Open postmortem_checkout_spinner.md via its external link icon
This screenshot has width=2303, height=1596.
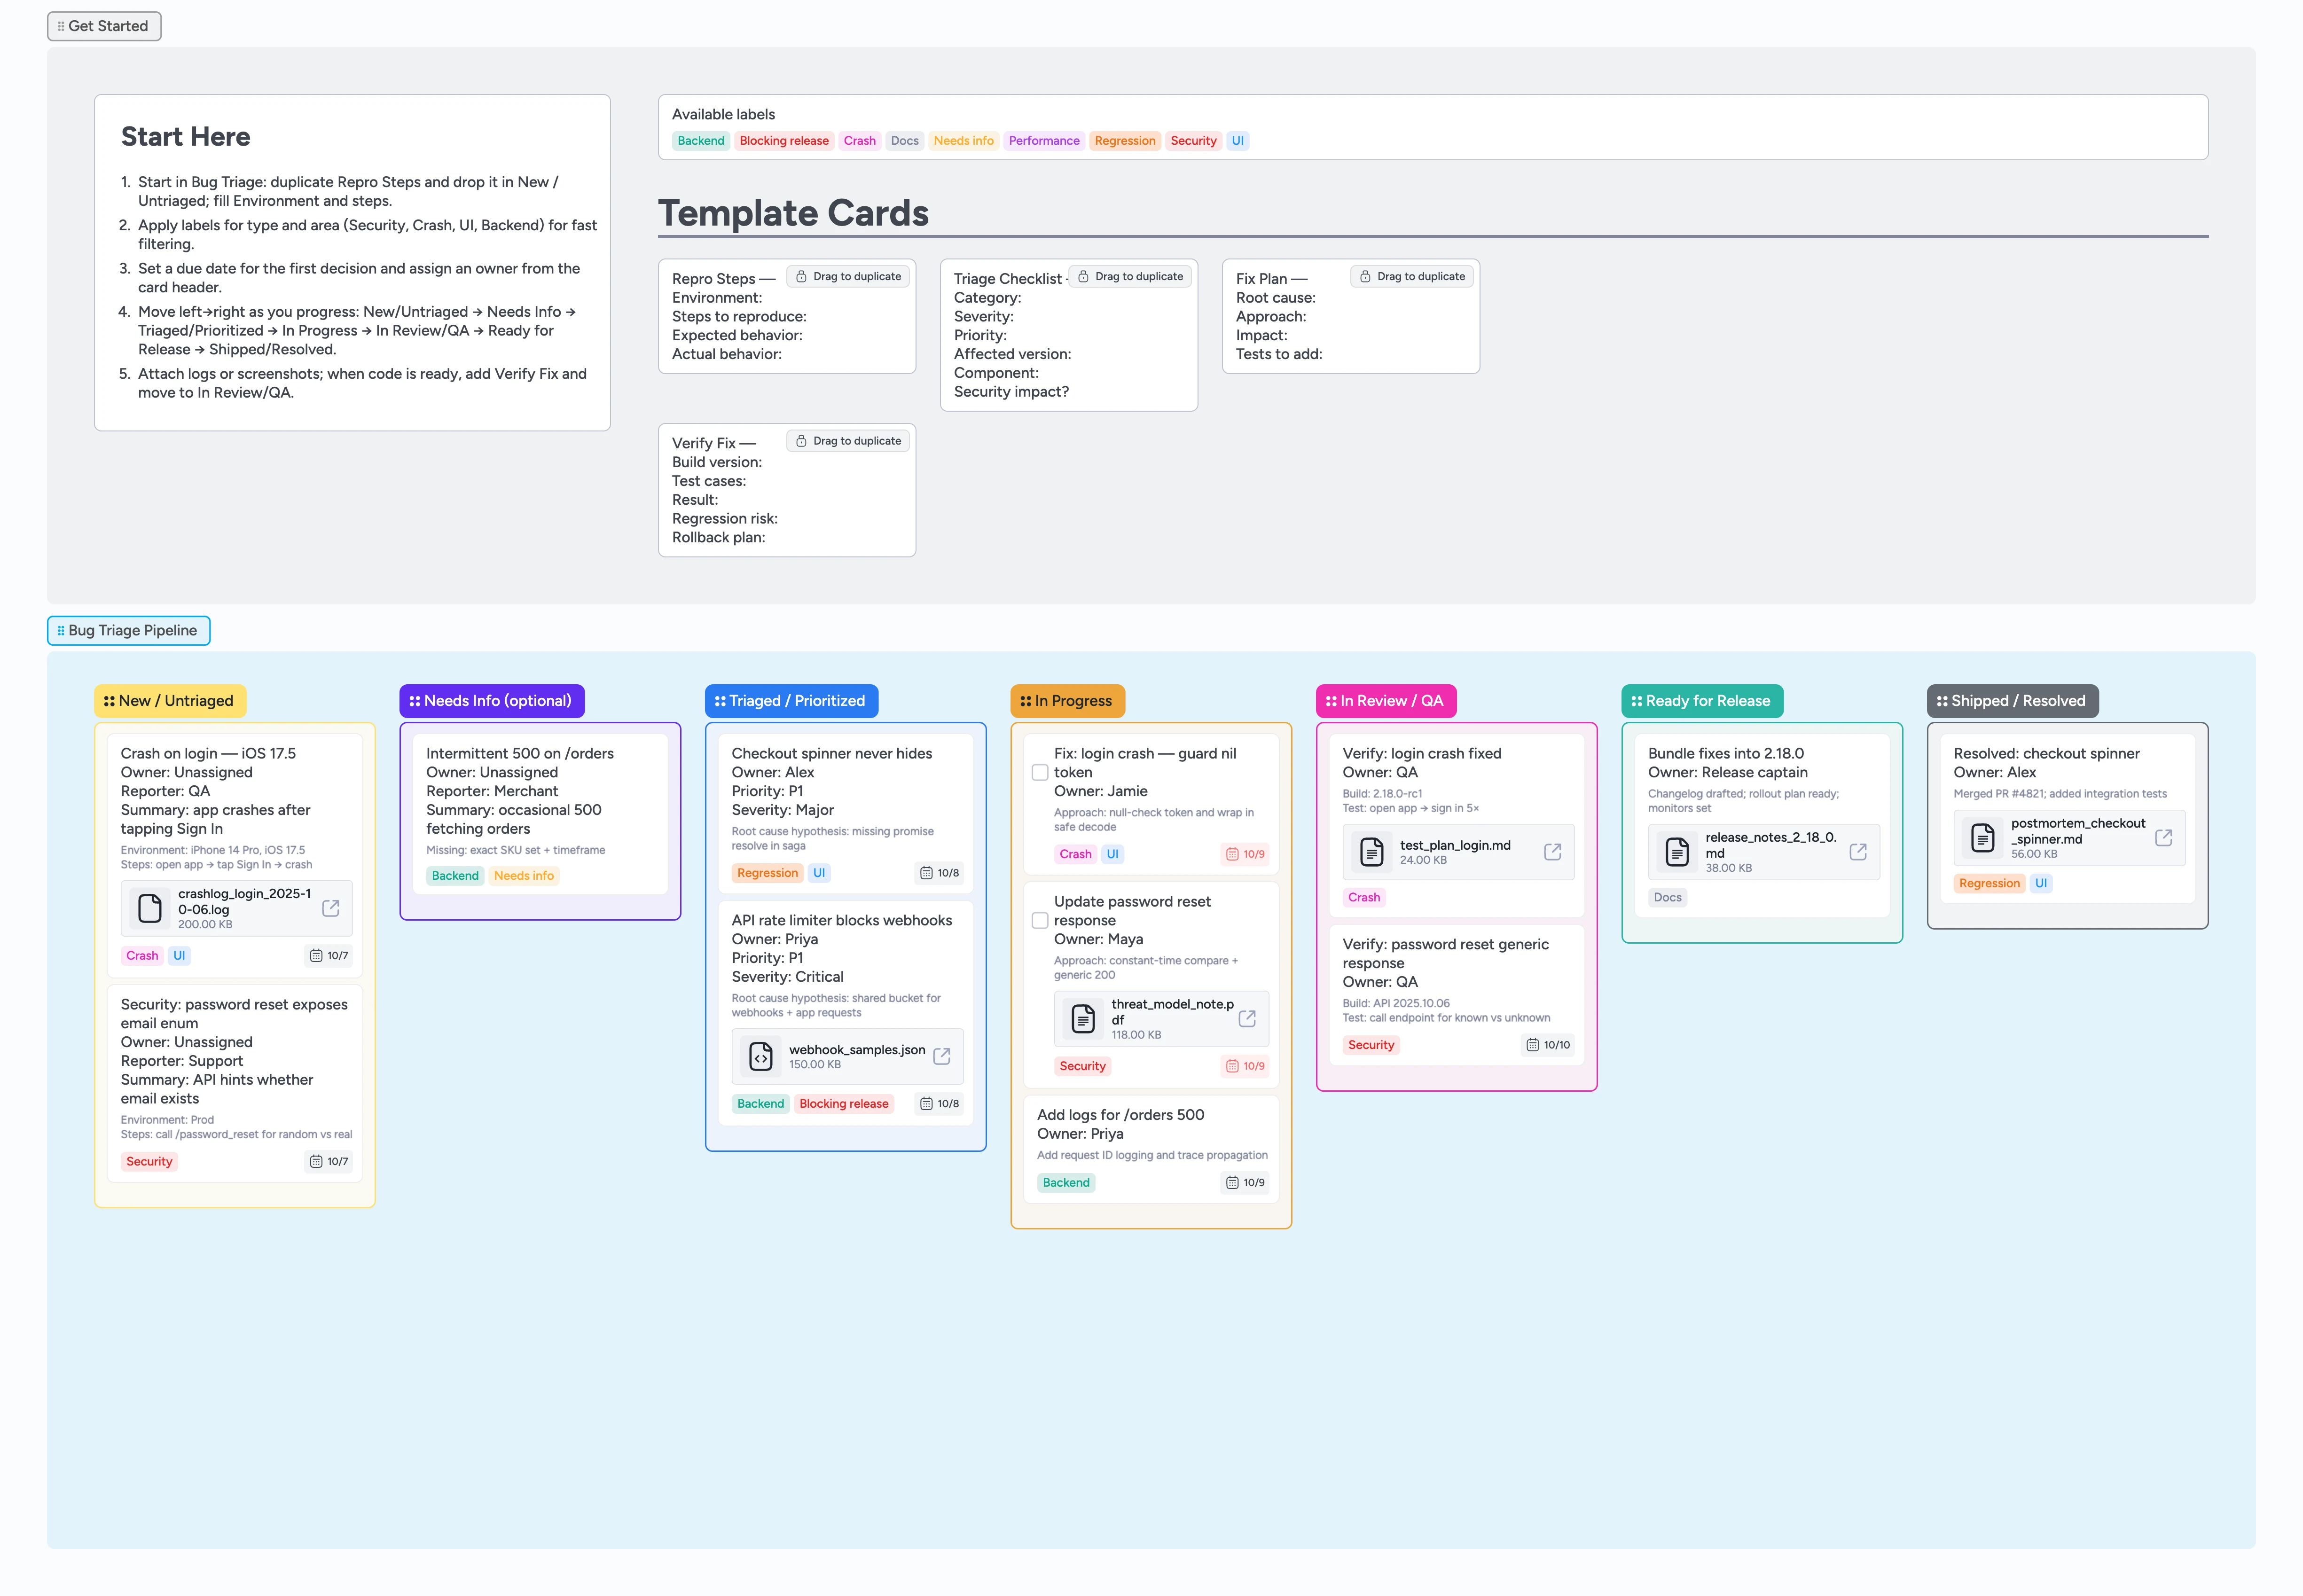tap(2166, 838)
